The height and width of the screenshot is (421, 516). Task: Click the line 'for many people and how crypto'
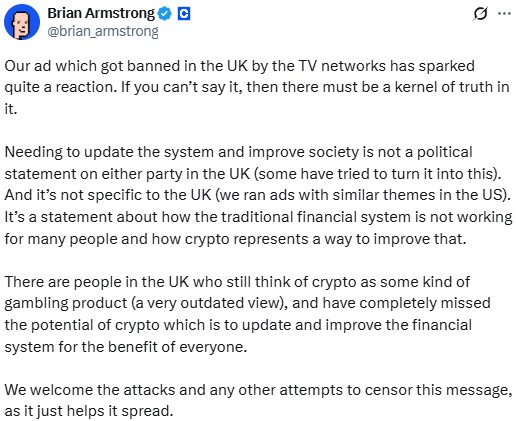235,239
